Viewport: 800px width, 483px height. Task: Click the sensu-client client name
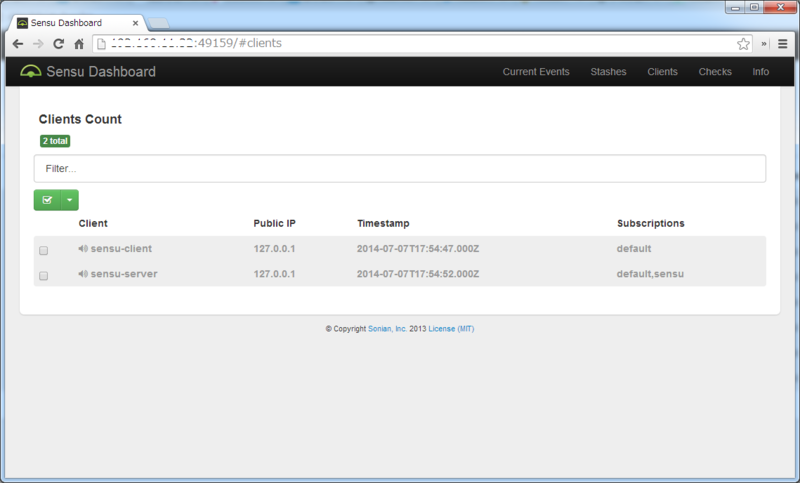[121, 248]
